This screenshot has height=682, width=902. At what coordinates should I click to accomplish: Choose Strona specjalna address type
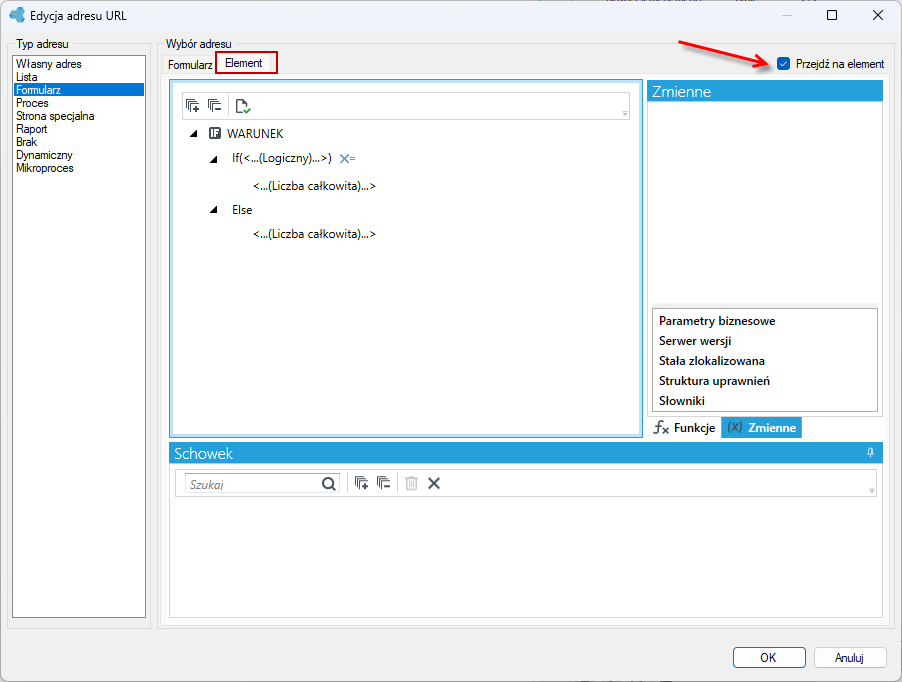click(79, 116)
